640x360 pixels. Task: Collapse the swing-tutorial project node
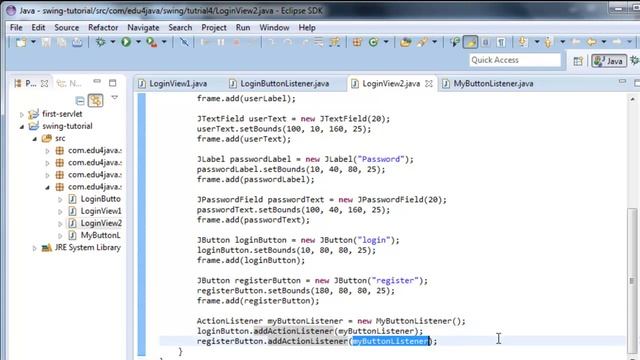point(22,127)
